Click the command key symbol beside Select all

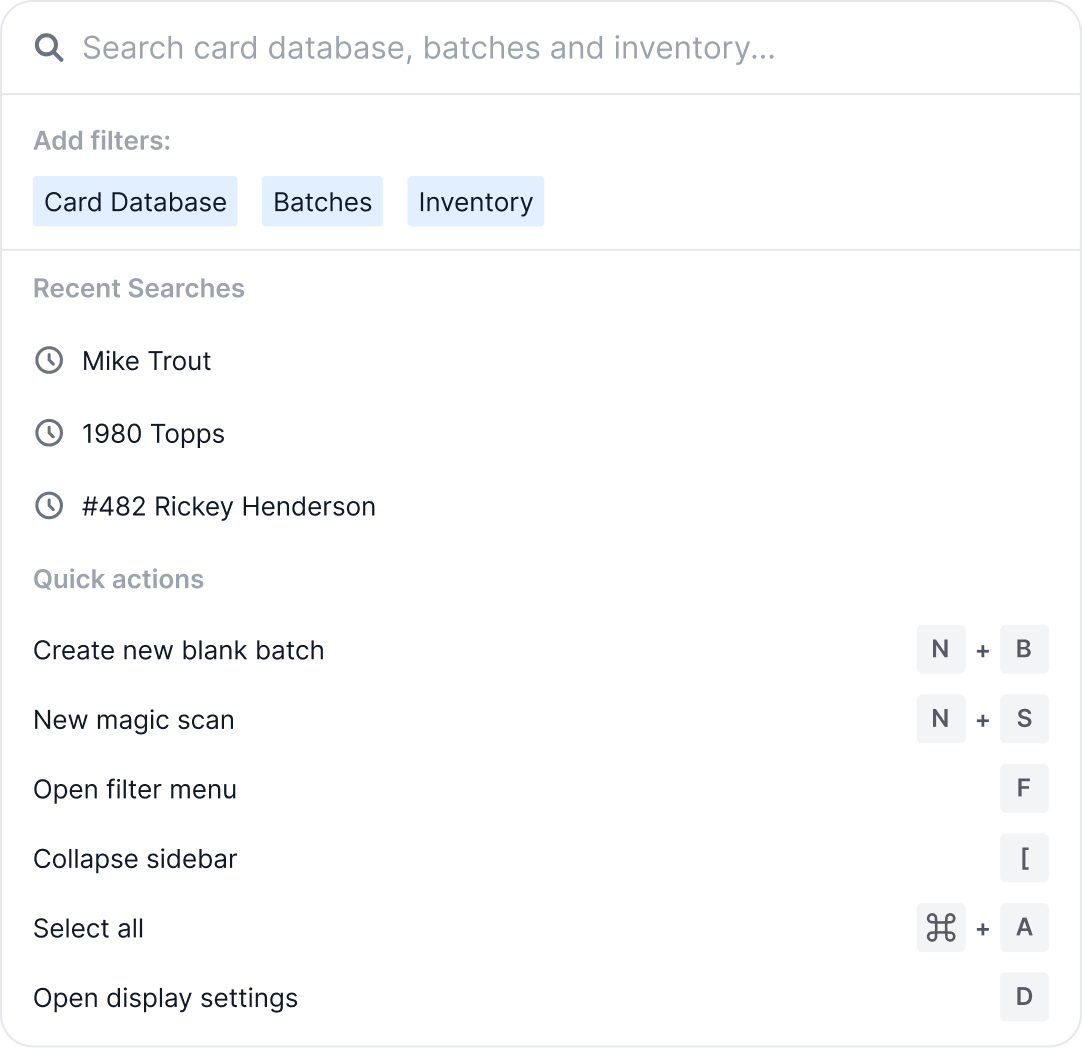click(x=940, y=927)
